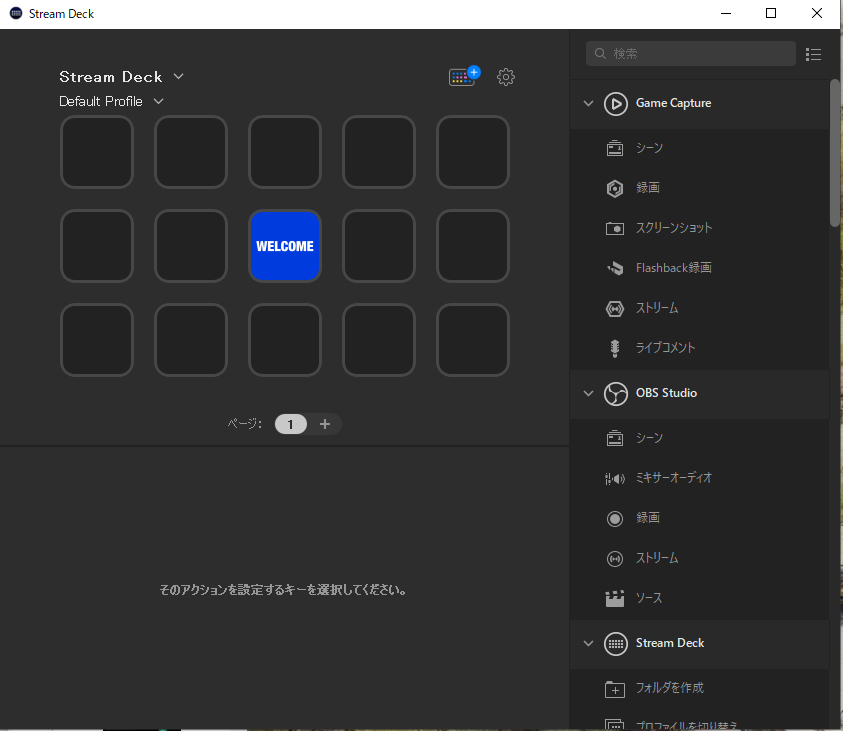Select the WELCOME key
This screenshot has width=843, height=731.
click(x=285, y=246)
